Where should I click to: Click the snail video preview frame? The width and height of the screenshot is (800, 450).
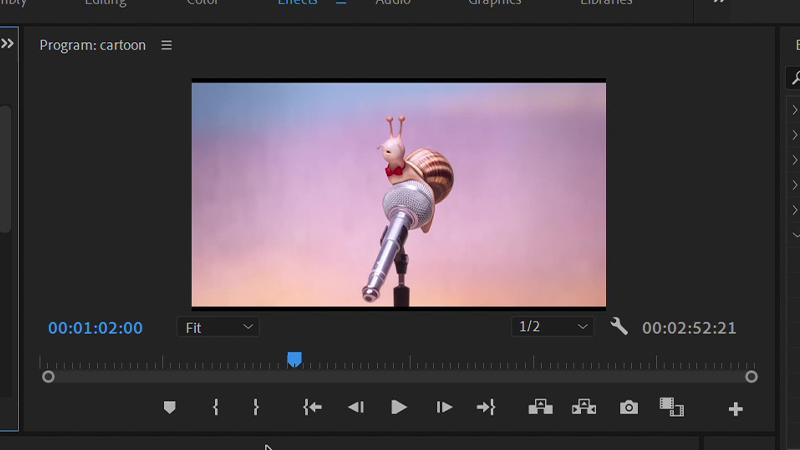coord(398,194)
